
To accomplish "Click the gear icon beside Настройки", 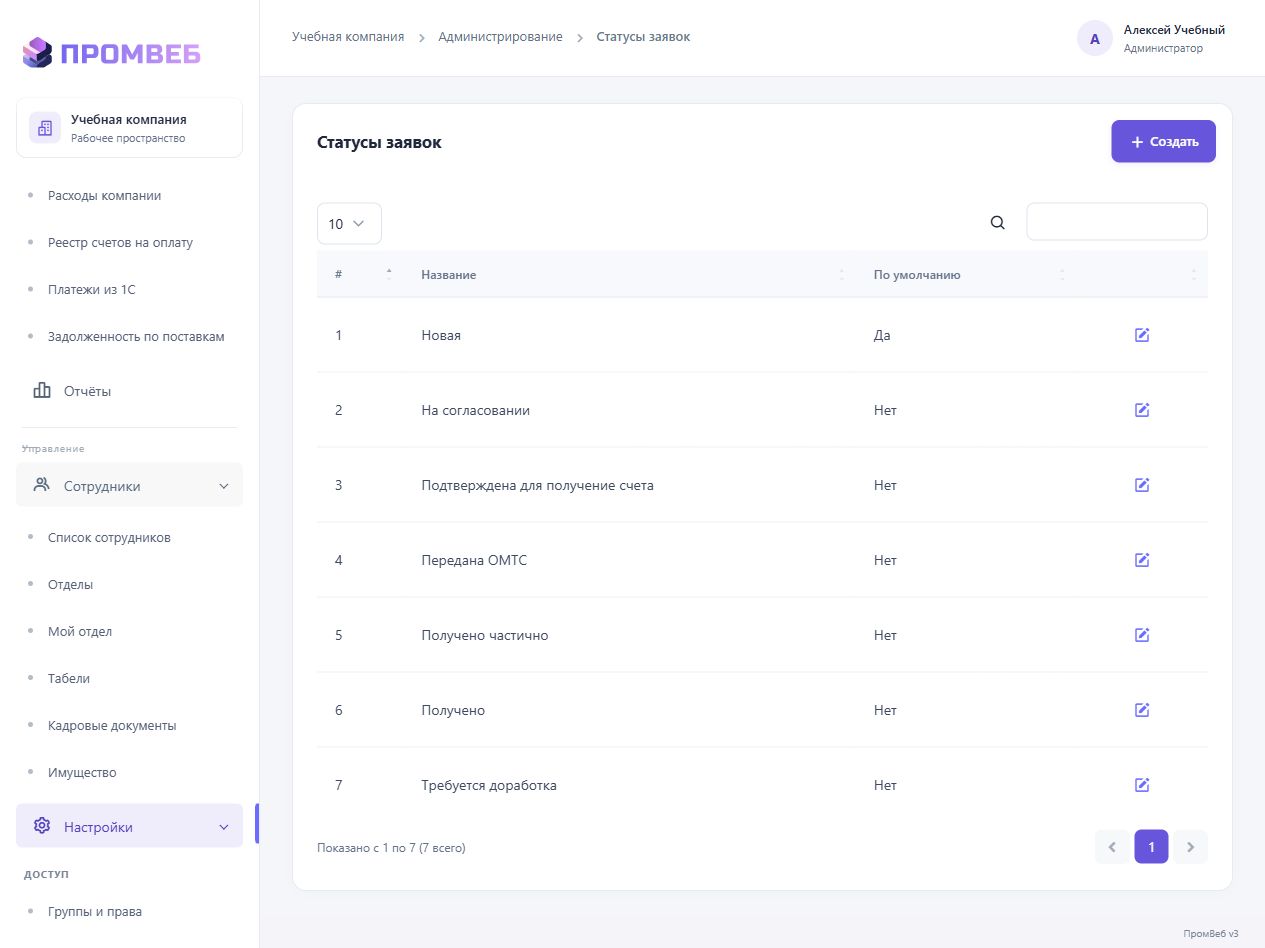I will (42, 826).
